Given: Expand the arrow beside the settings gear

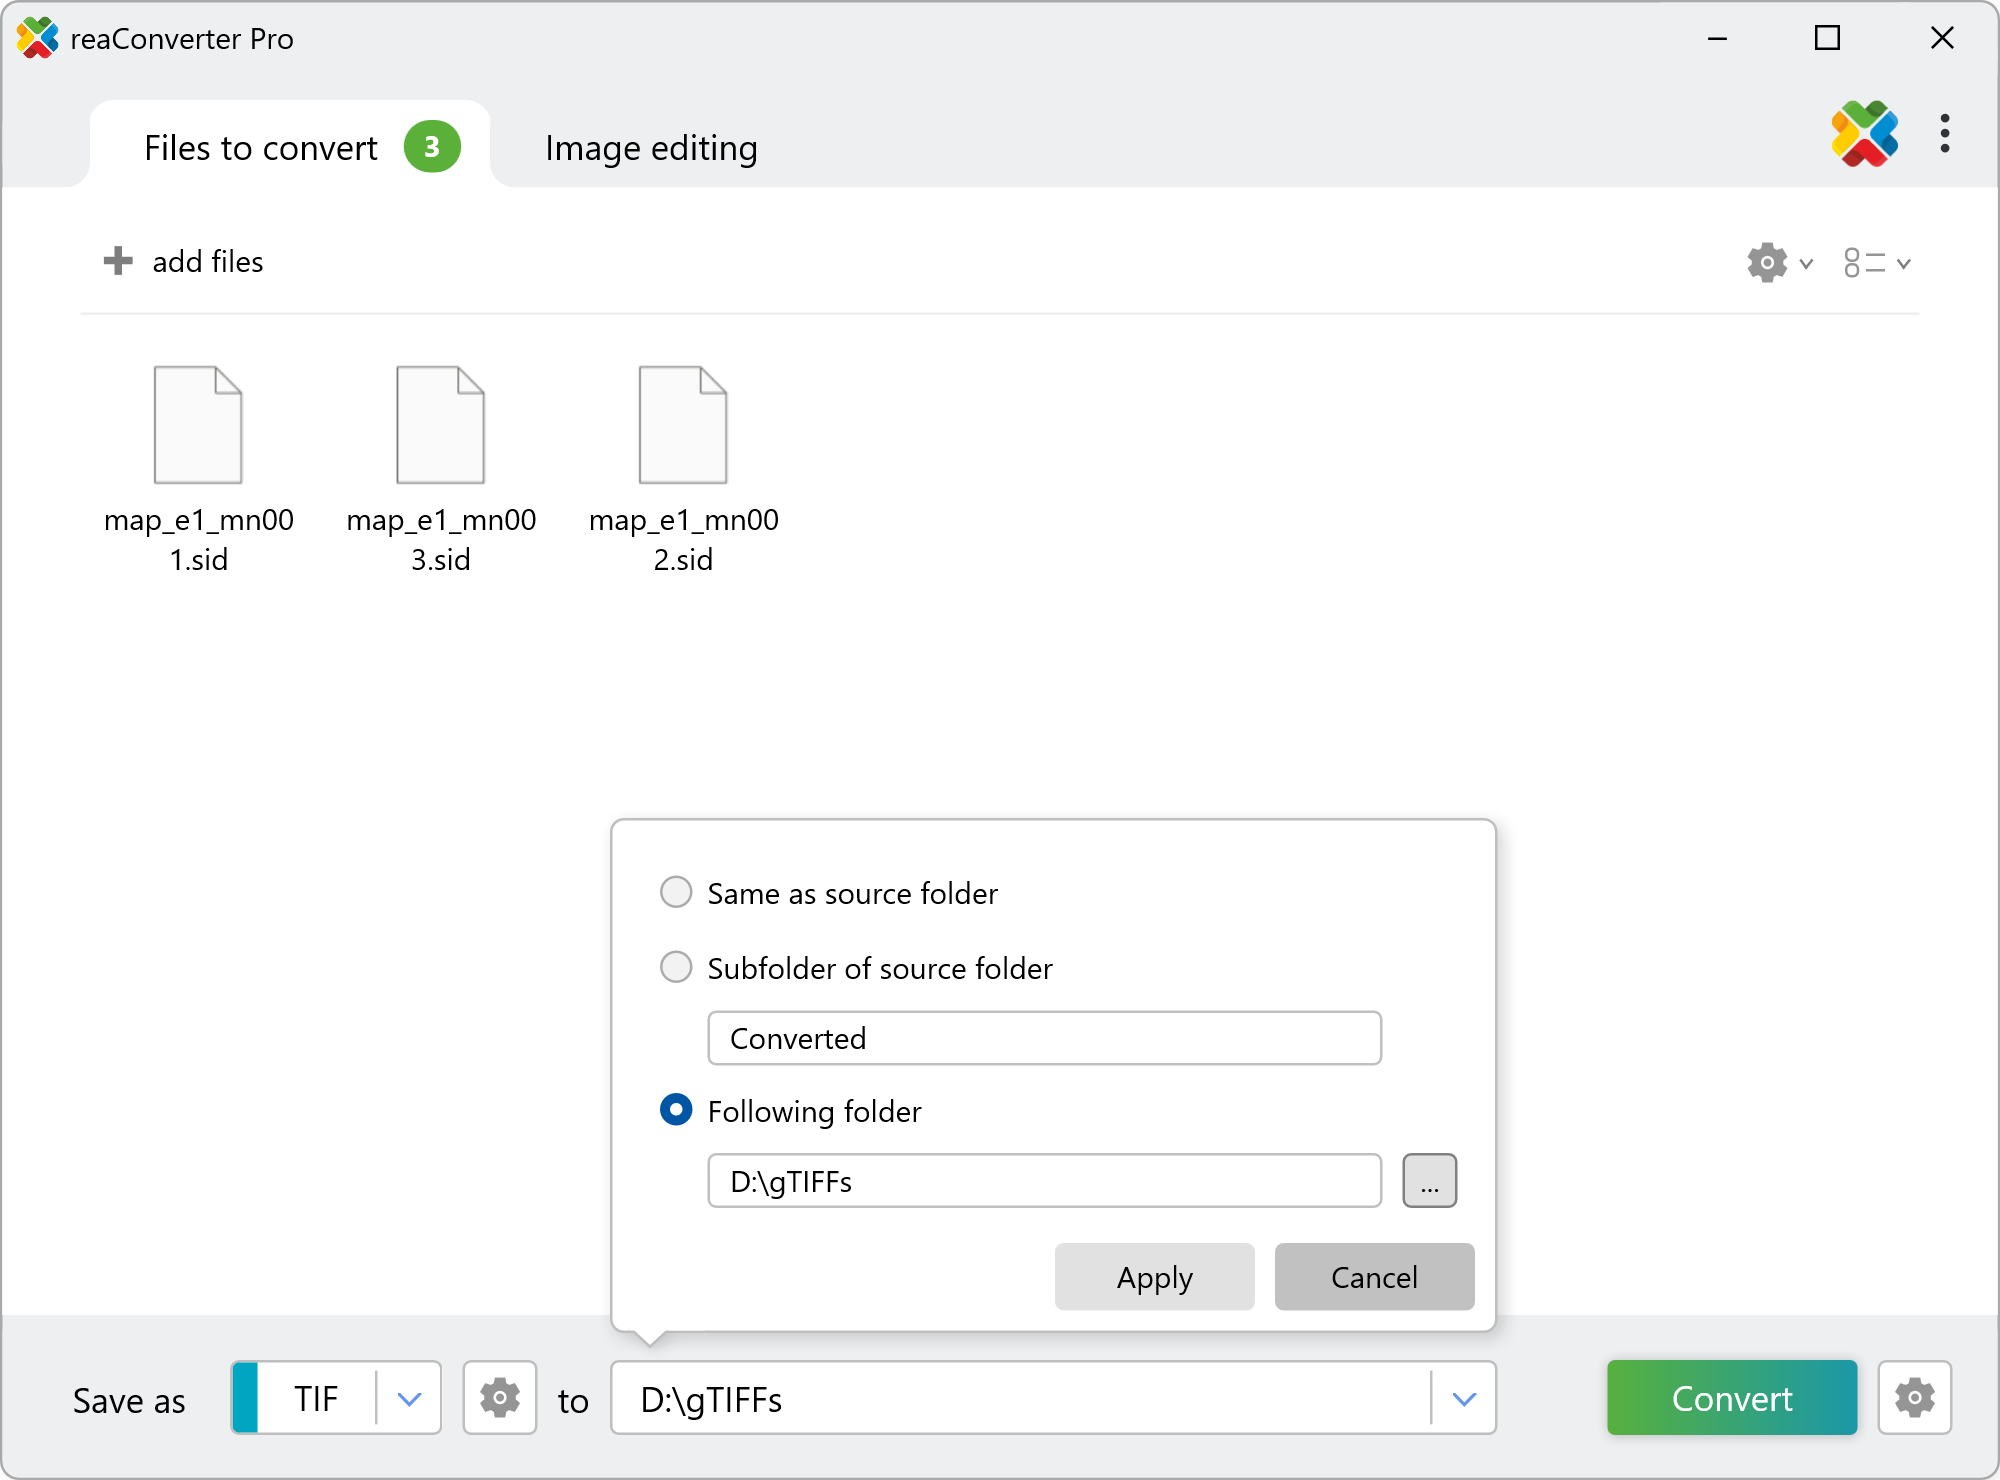Looking at the screenshot, I should click(1806, 264).
